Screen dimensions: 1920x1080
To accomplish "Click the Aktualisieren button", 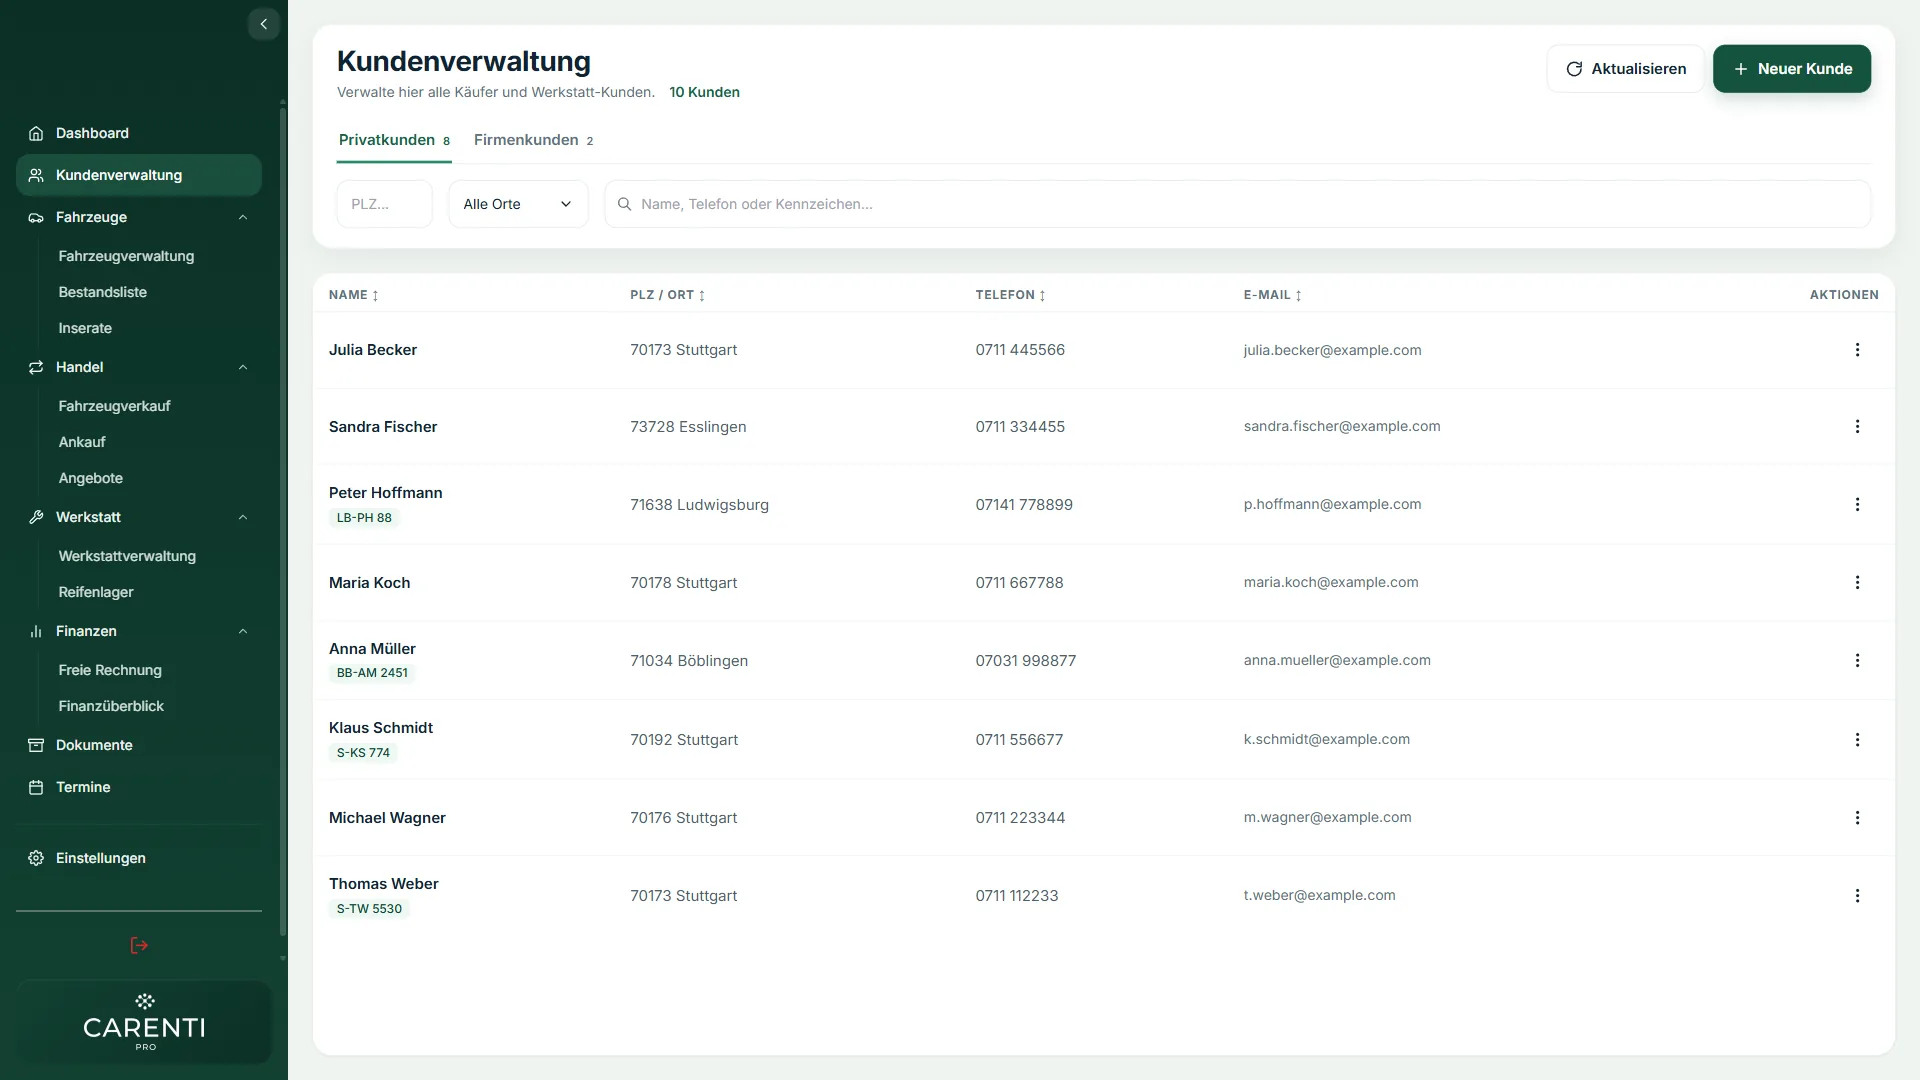I will pyautogui.click(x=1626, y=69).
